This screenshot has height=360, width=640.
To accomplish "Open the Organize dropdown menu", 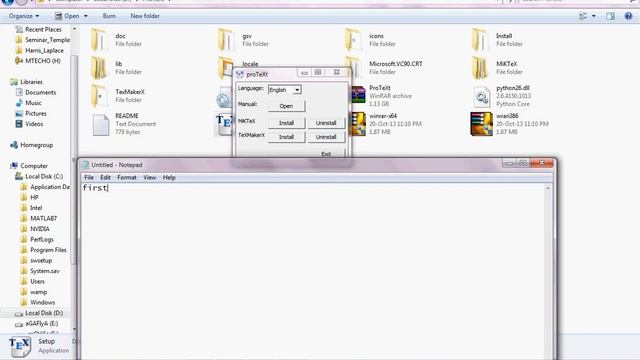I will click(x=24, y=16).
